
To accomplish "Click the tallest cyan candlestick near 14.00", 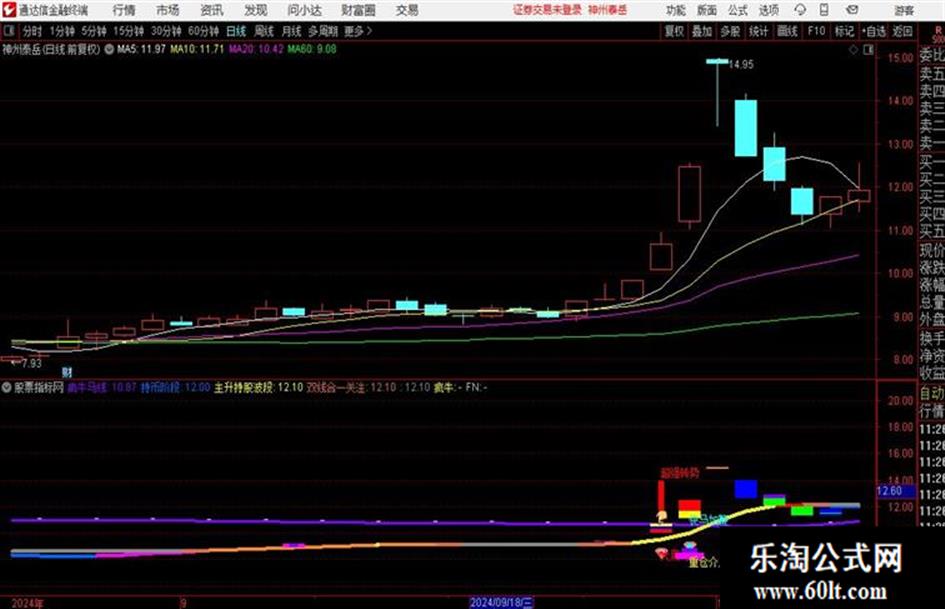I will point(746,128).
